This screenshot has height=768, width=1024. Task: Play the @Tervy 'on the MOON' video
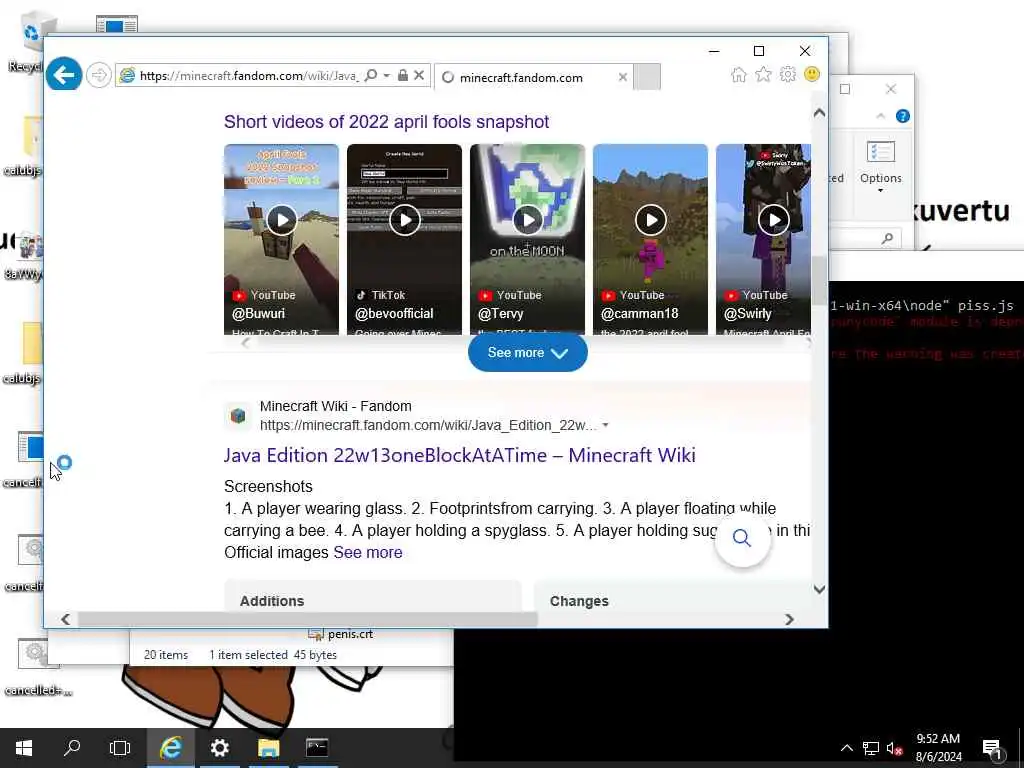(528, 220)
